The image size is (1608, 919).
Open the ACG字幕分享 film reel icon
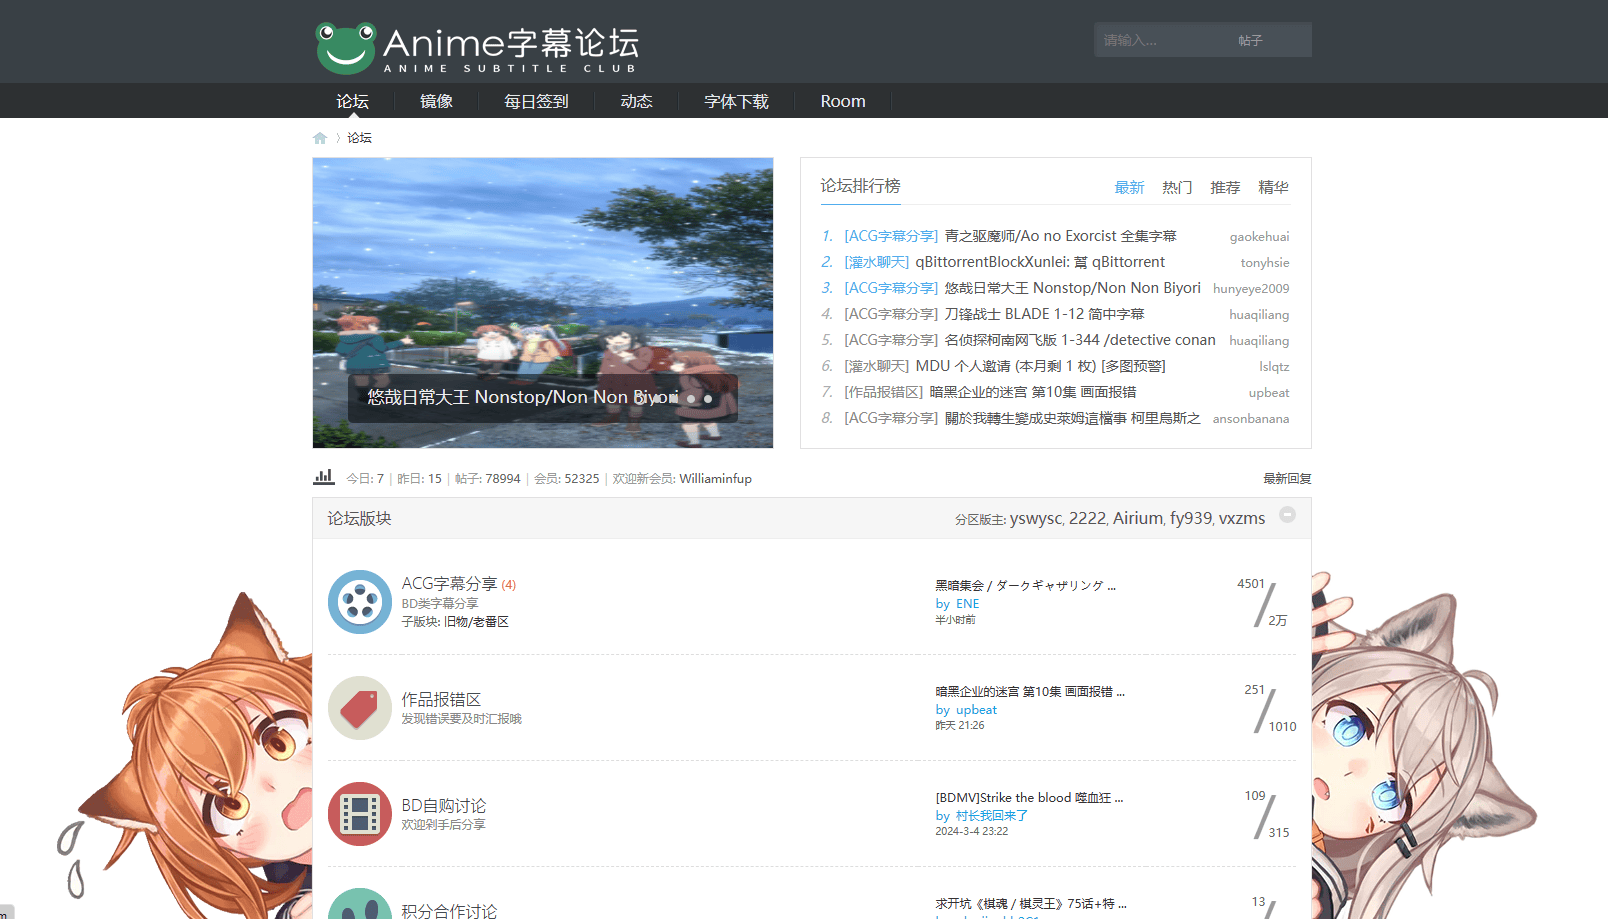(x=359, y=602)
